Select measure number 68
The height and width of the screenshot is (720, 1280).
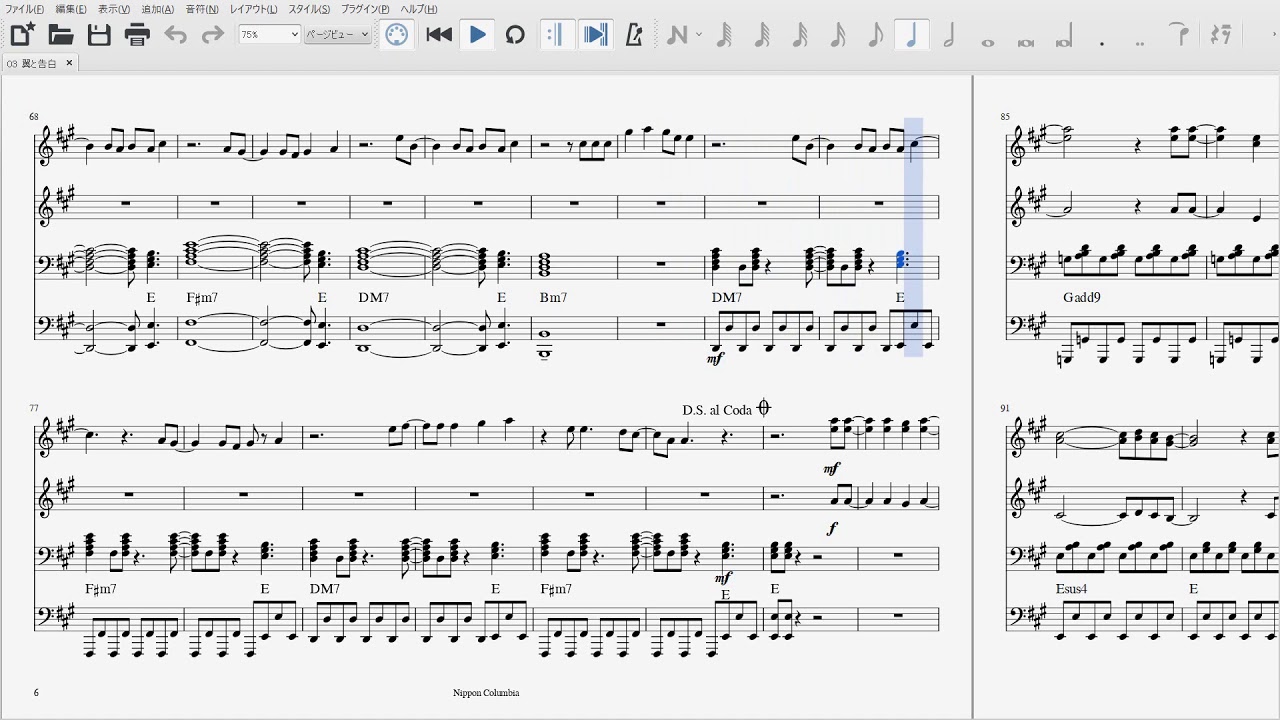pyautogui.click(x=33, y=117)
